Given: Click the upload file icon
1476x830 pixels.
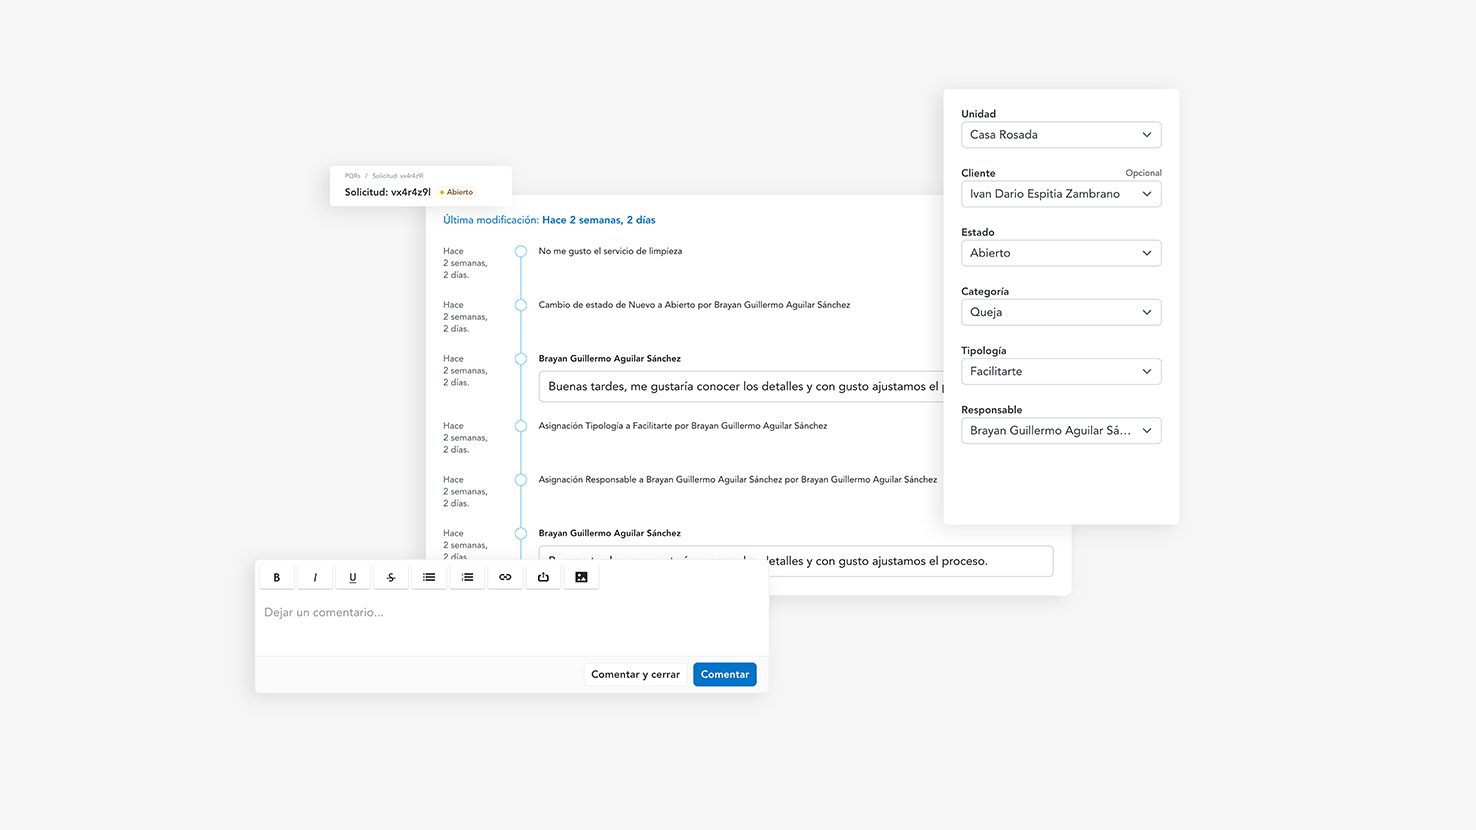Looking at the screenshot, I should (x=543, y=577).
